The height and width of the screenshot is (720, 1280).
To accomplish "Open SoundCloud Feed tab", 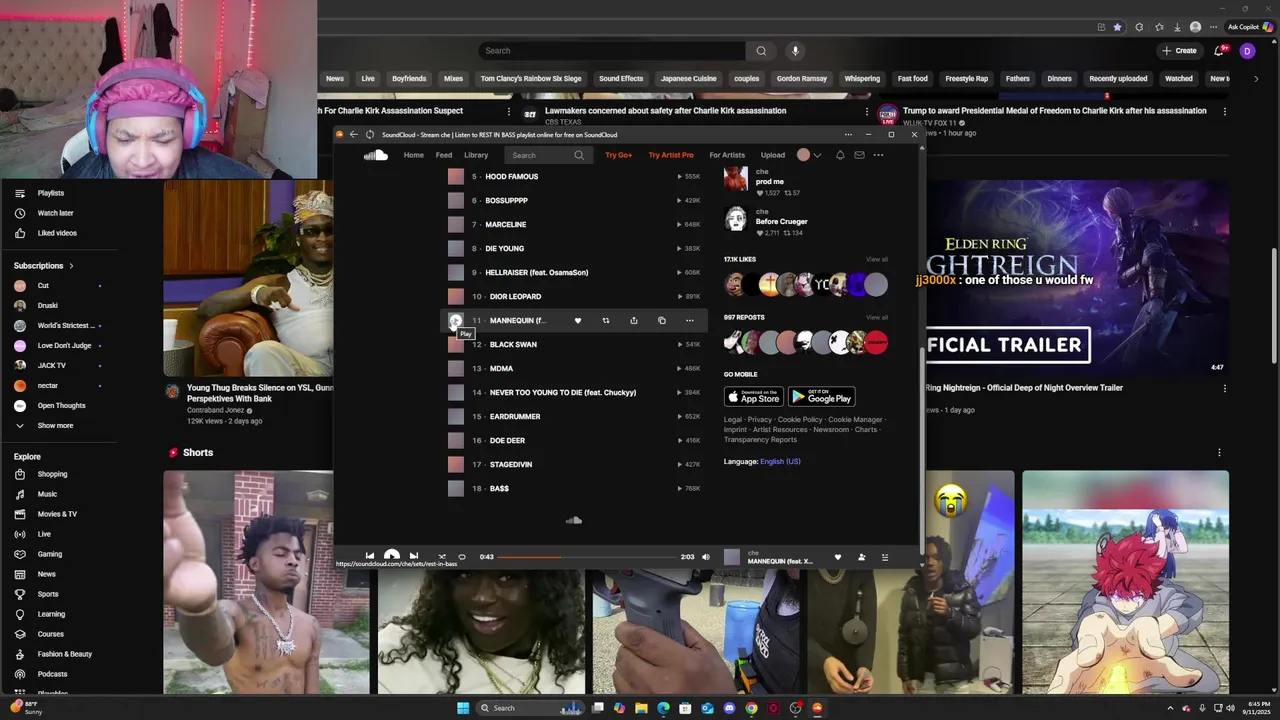I will tap(444, 155).
